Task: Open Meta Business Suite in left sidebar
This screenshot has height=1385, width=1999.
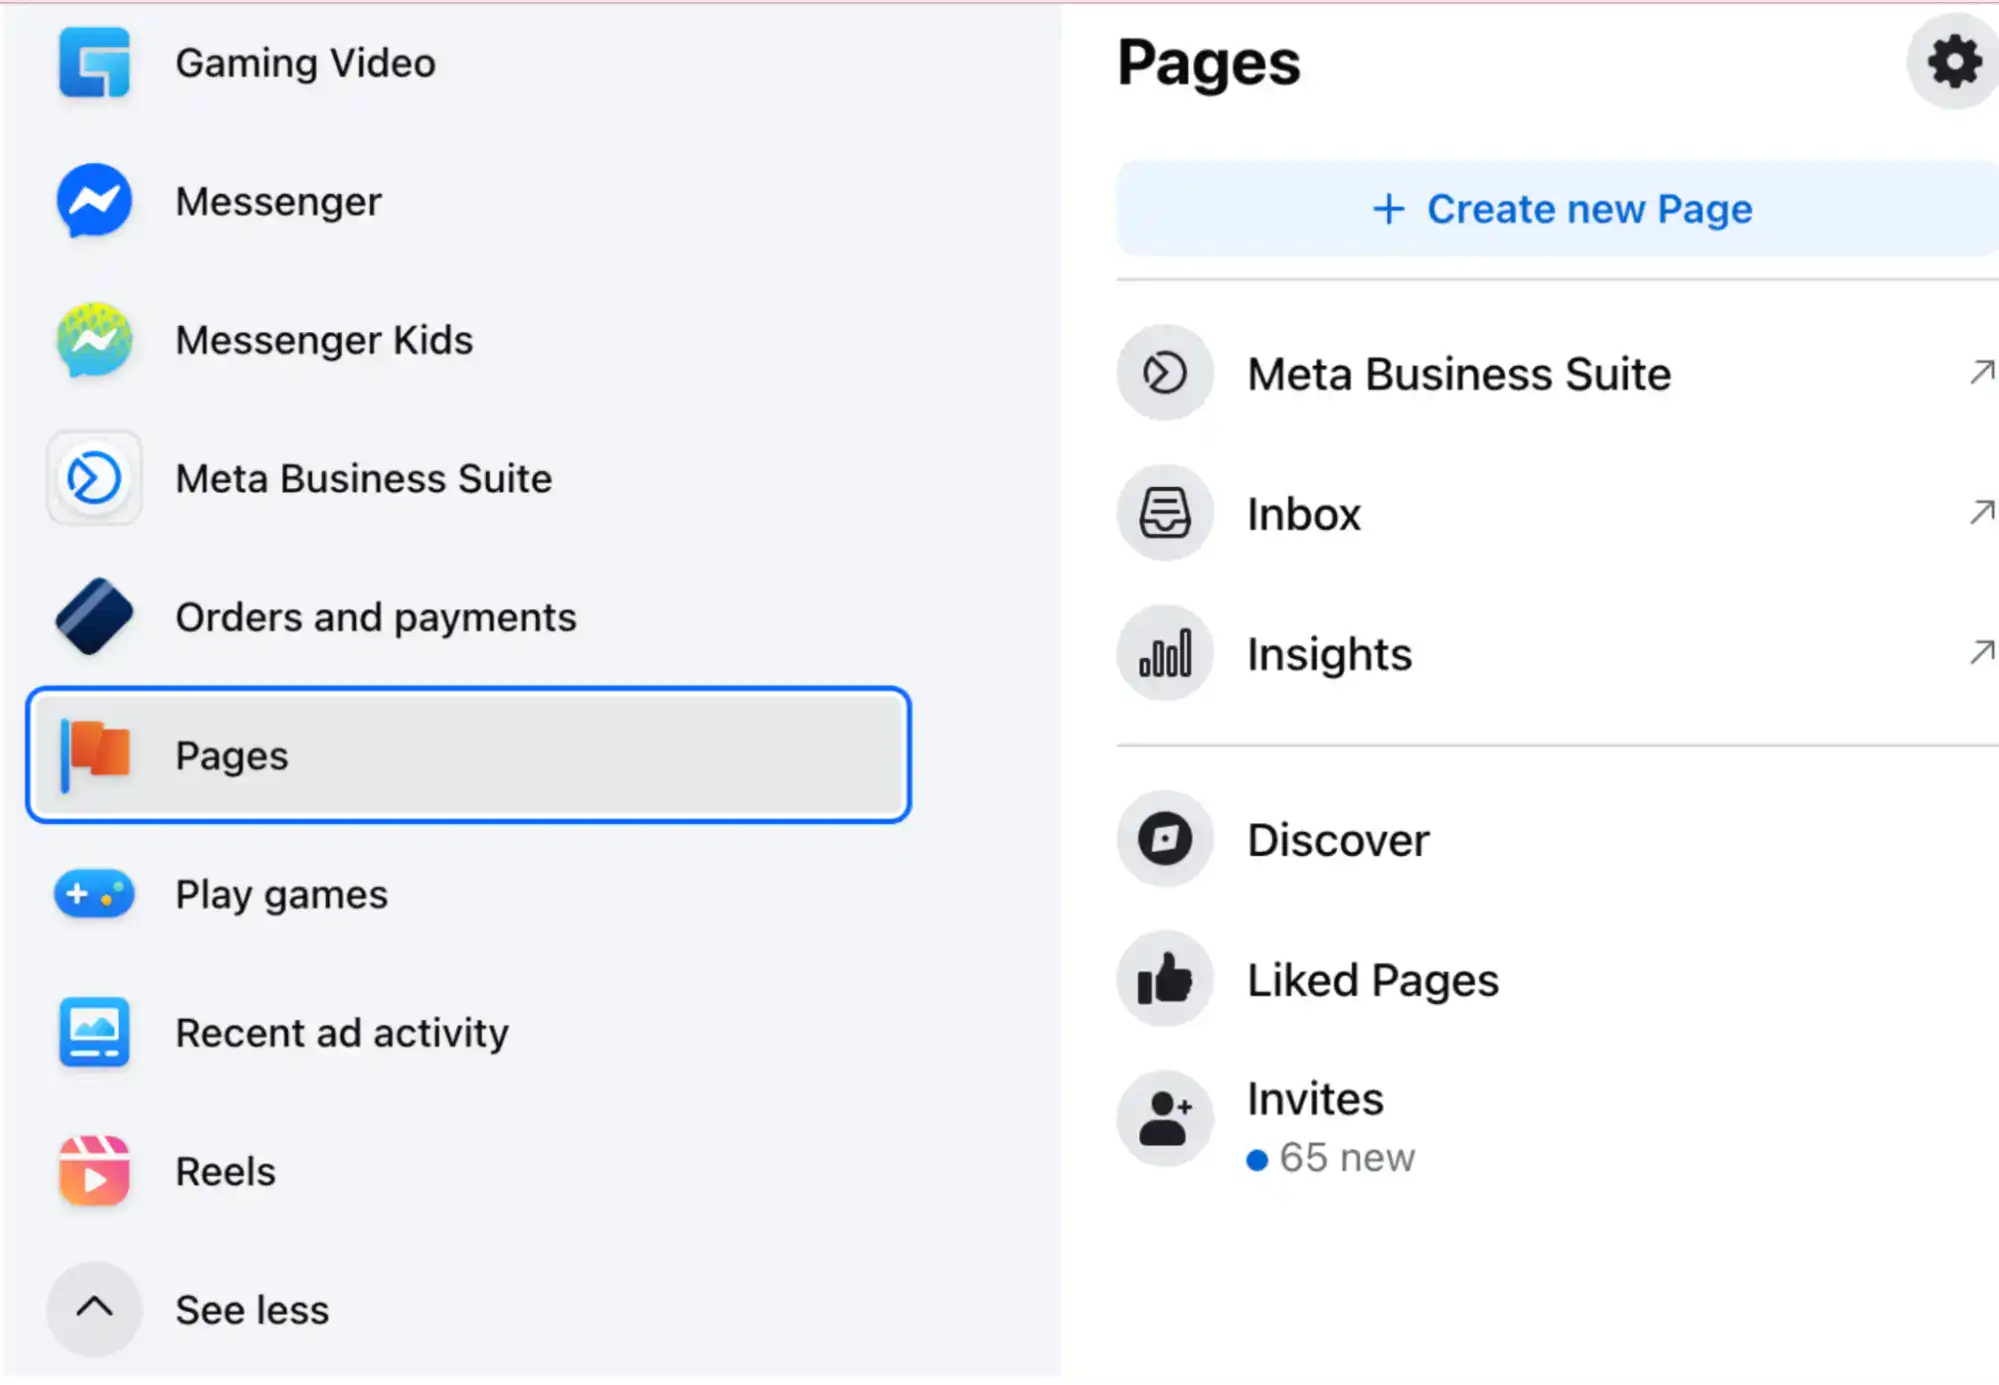Action: tap(364, 478)
